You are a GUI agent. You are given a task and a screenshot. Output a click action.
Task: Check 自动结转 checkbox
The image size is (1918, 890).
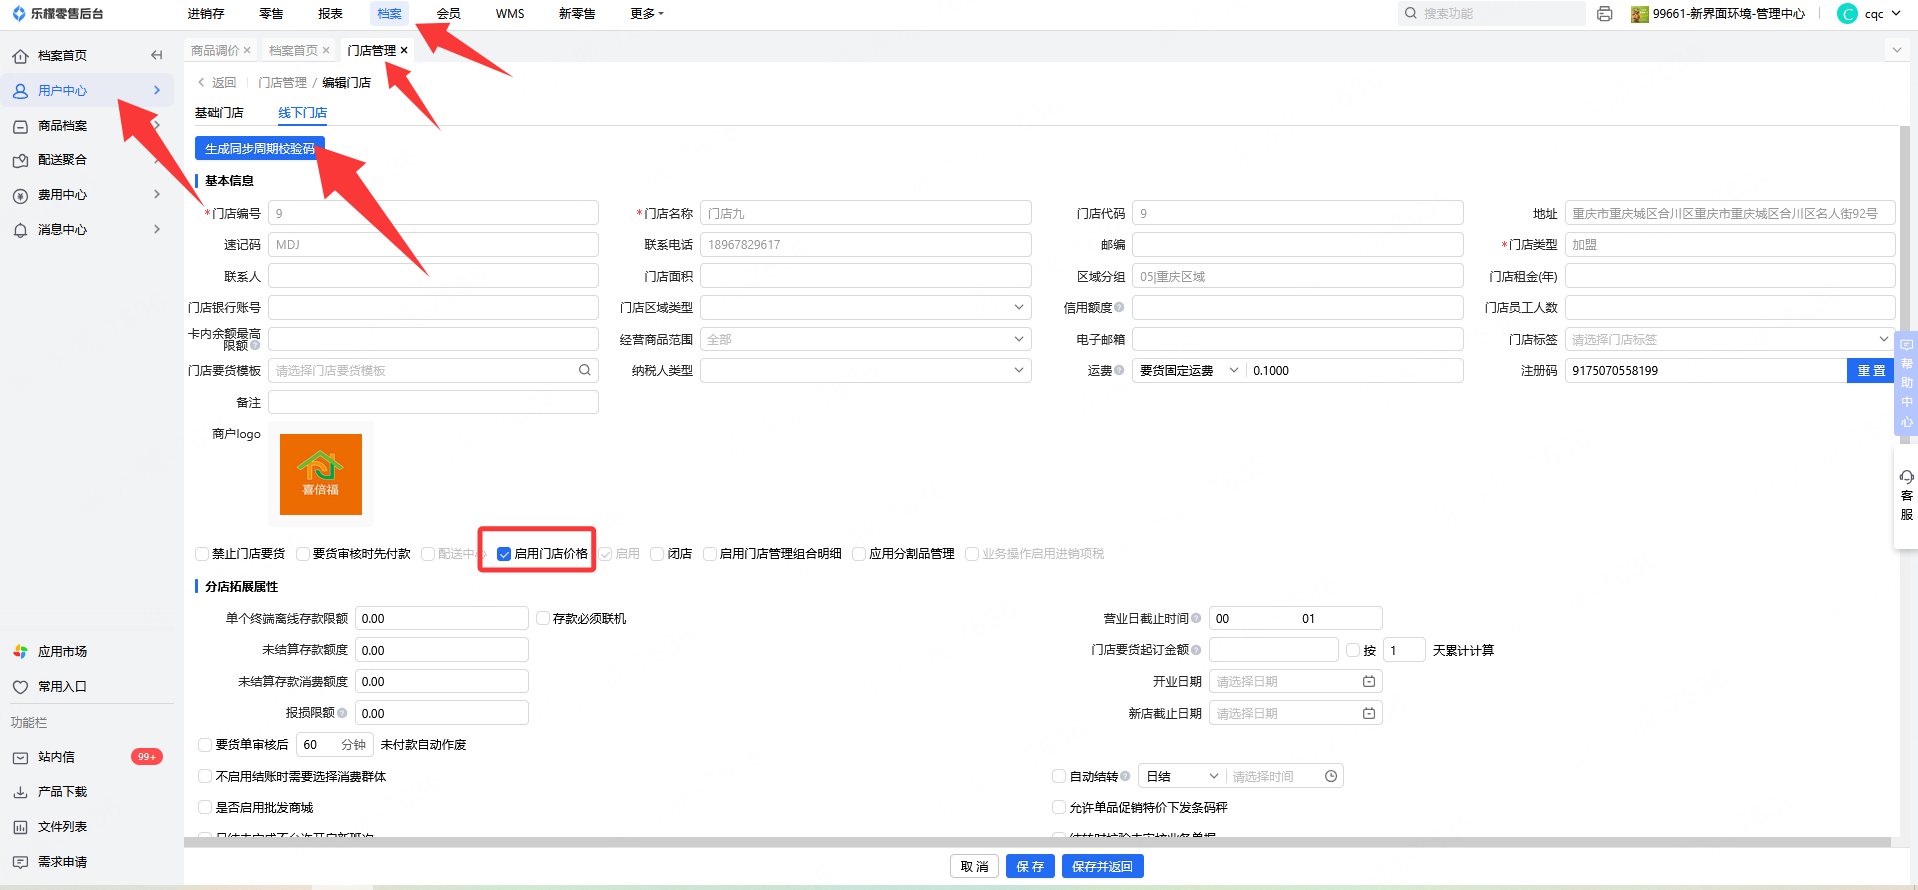[x=1059, y=776]
